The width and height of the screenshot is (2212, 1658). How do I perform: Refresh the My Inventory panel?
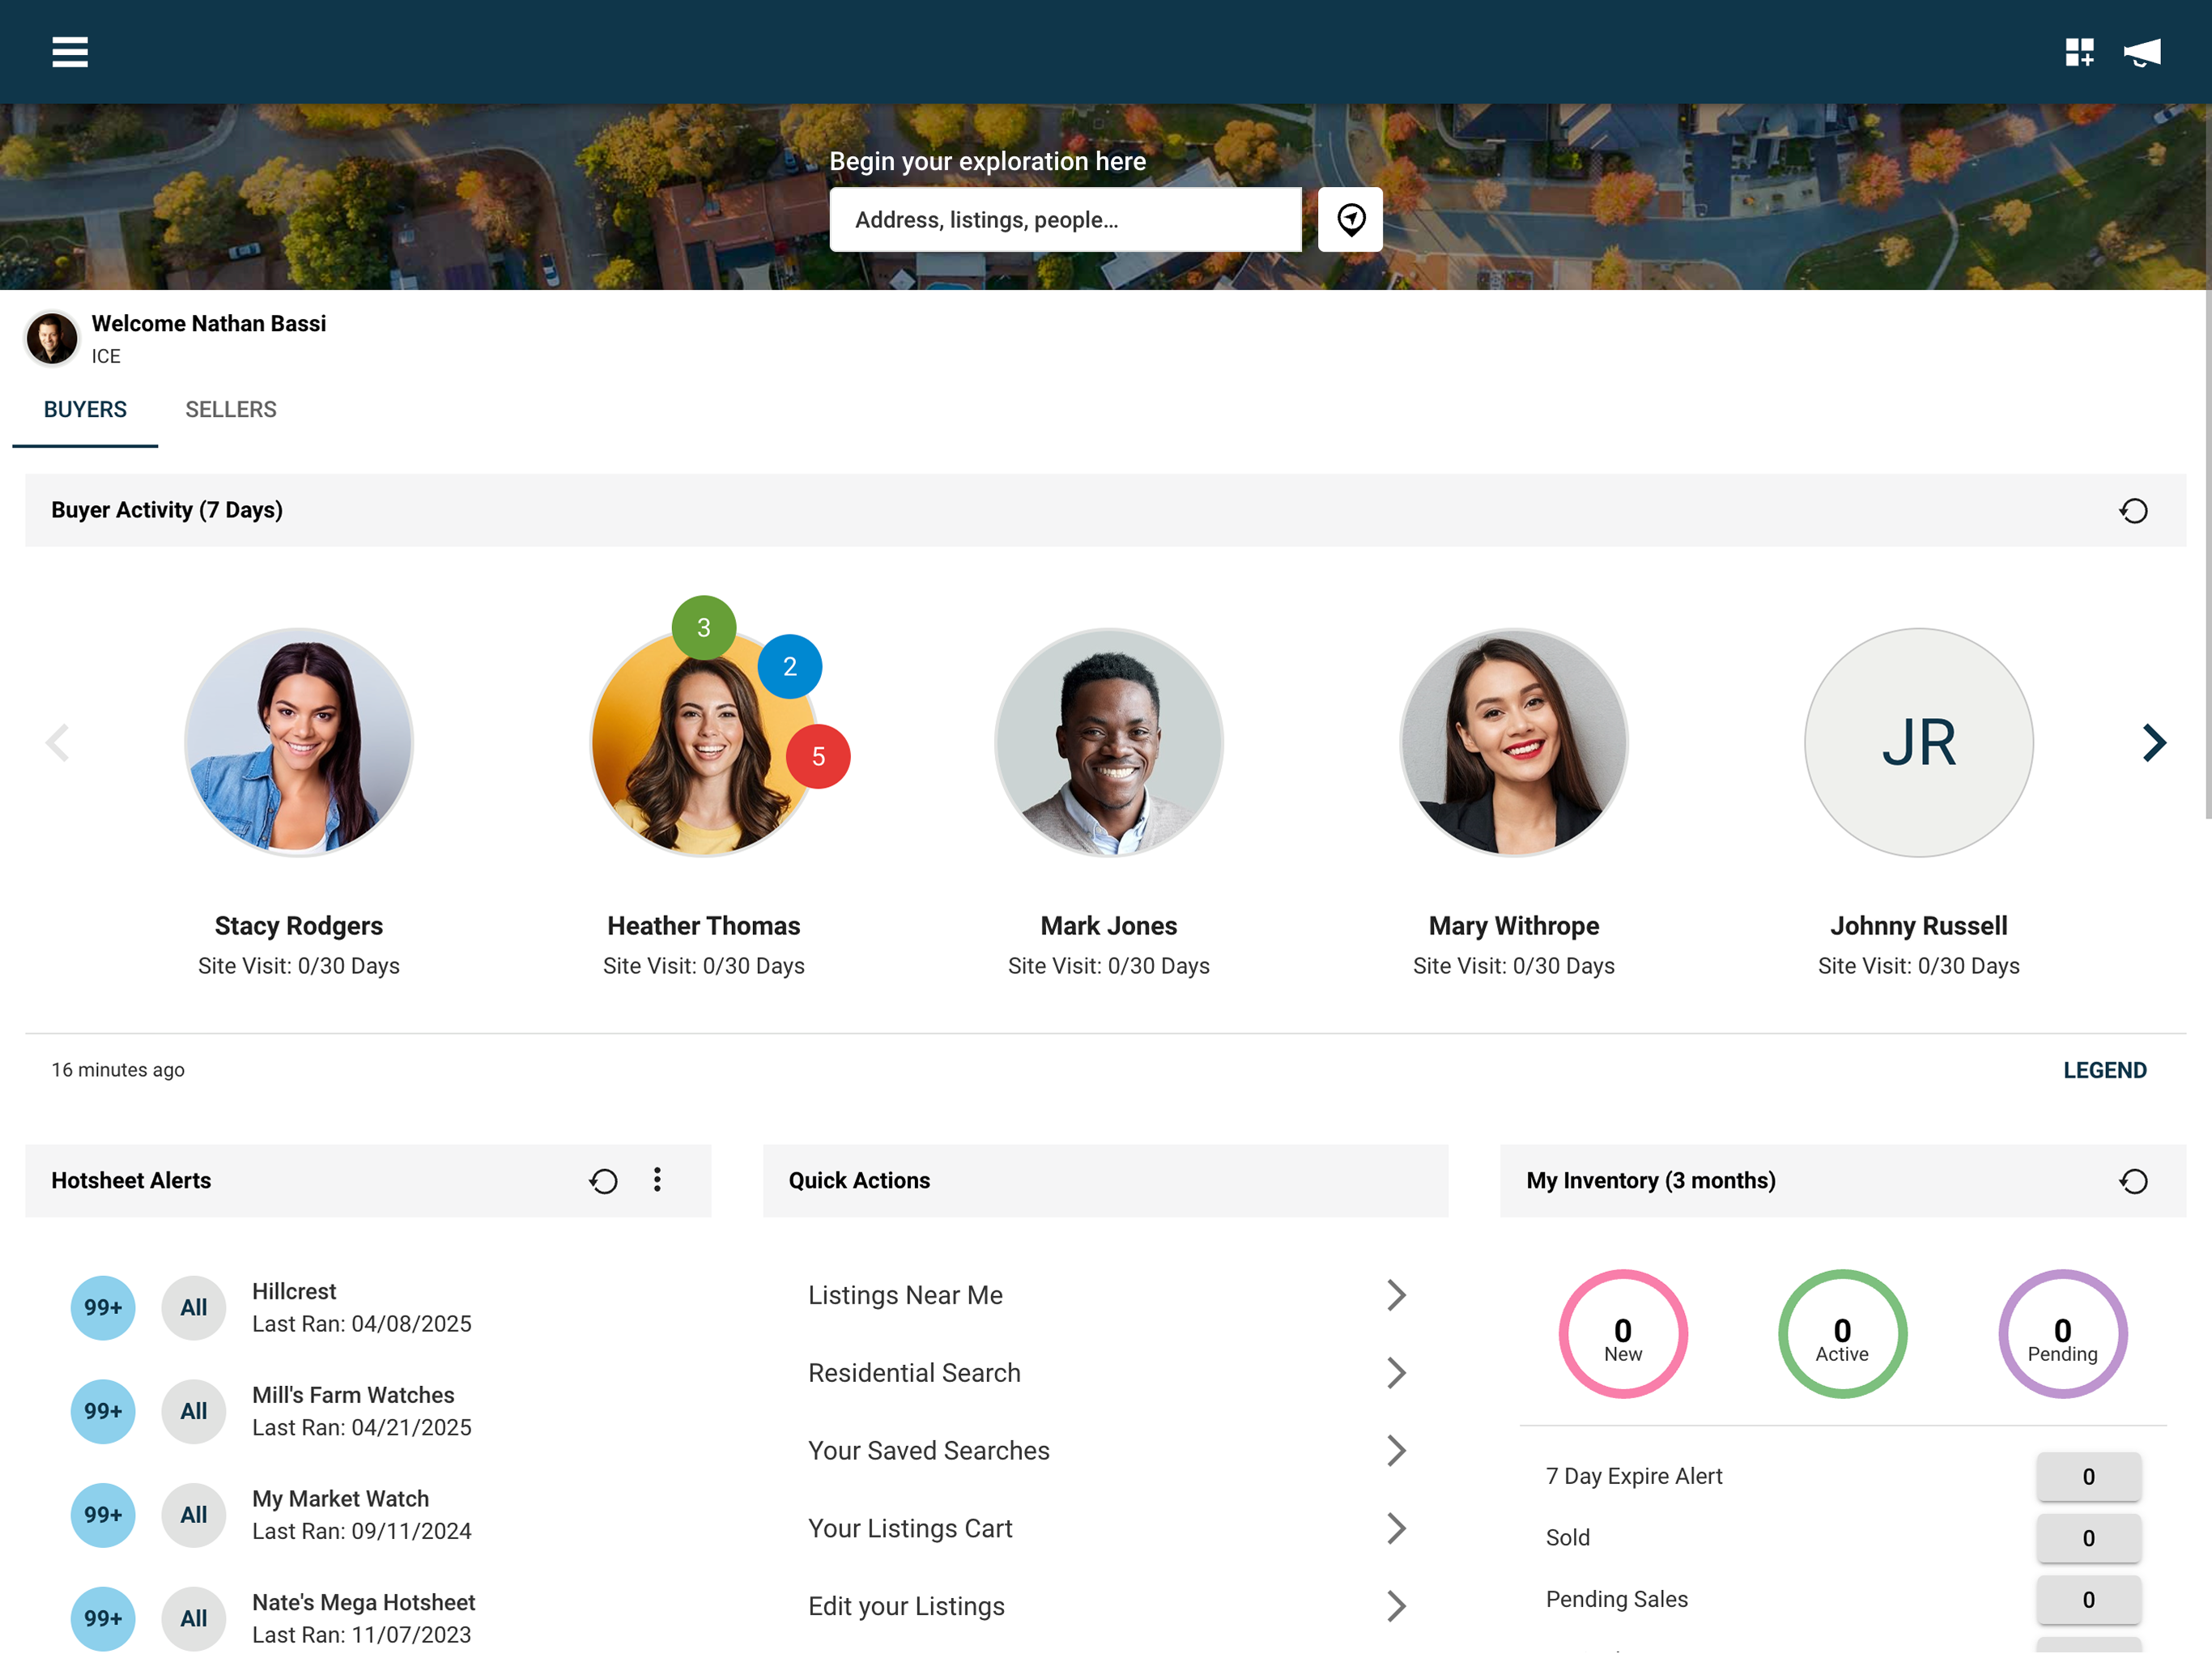click(2133, 1181)
